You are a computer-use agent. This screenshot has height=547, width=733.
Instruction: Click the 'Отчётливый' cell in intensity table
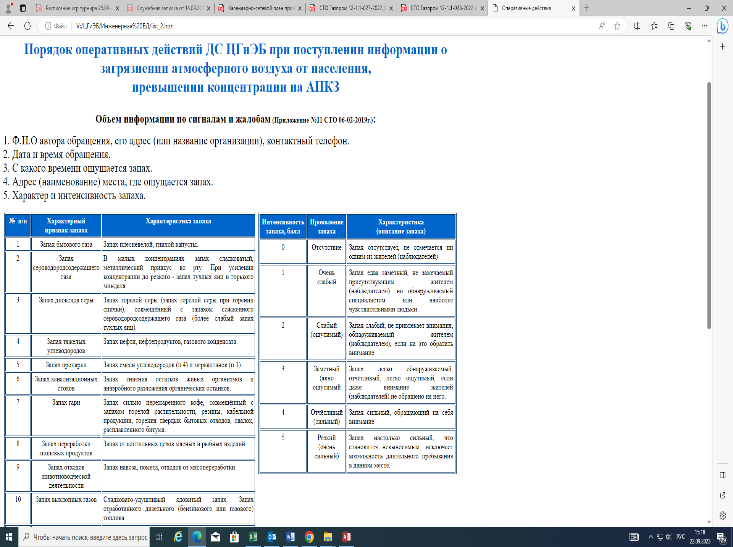326,417
